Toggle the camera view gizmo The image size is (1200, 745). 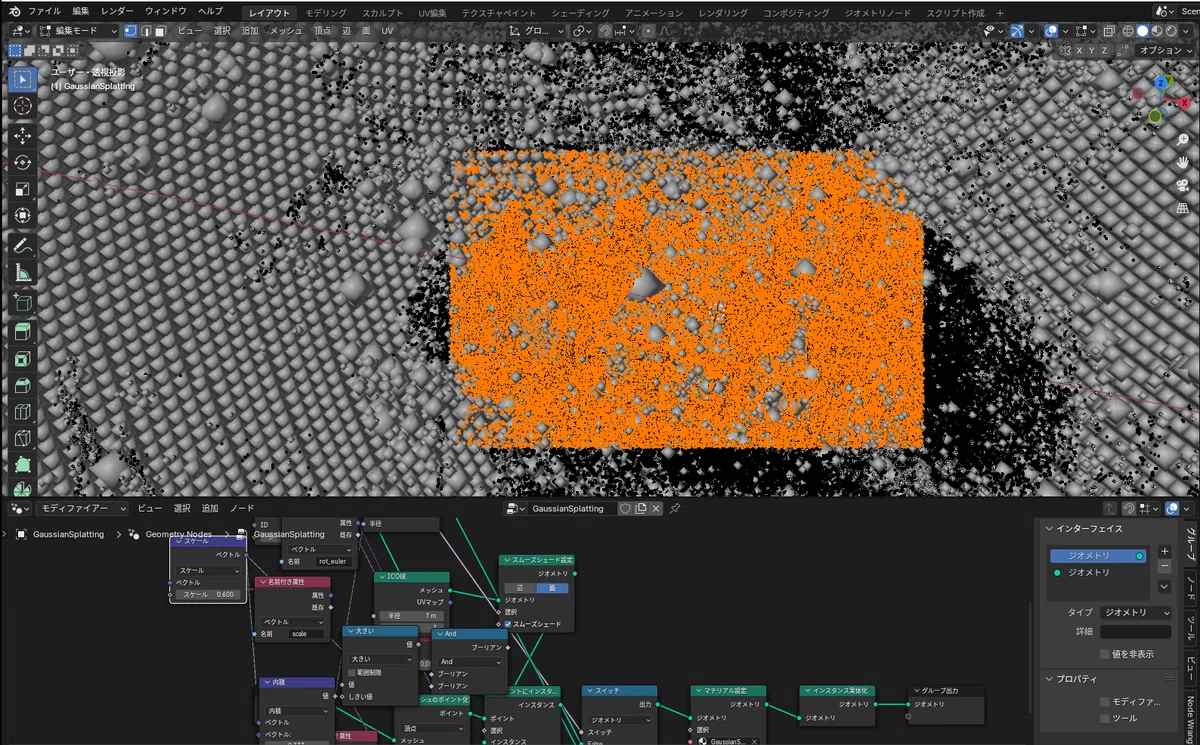(x=1183, y=185)
